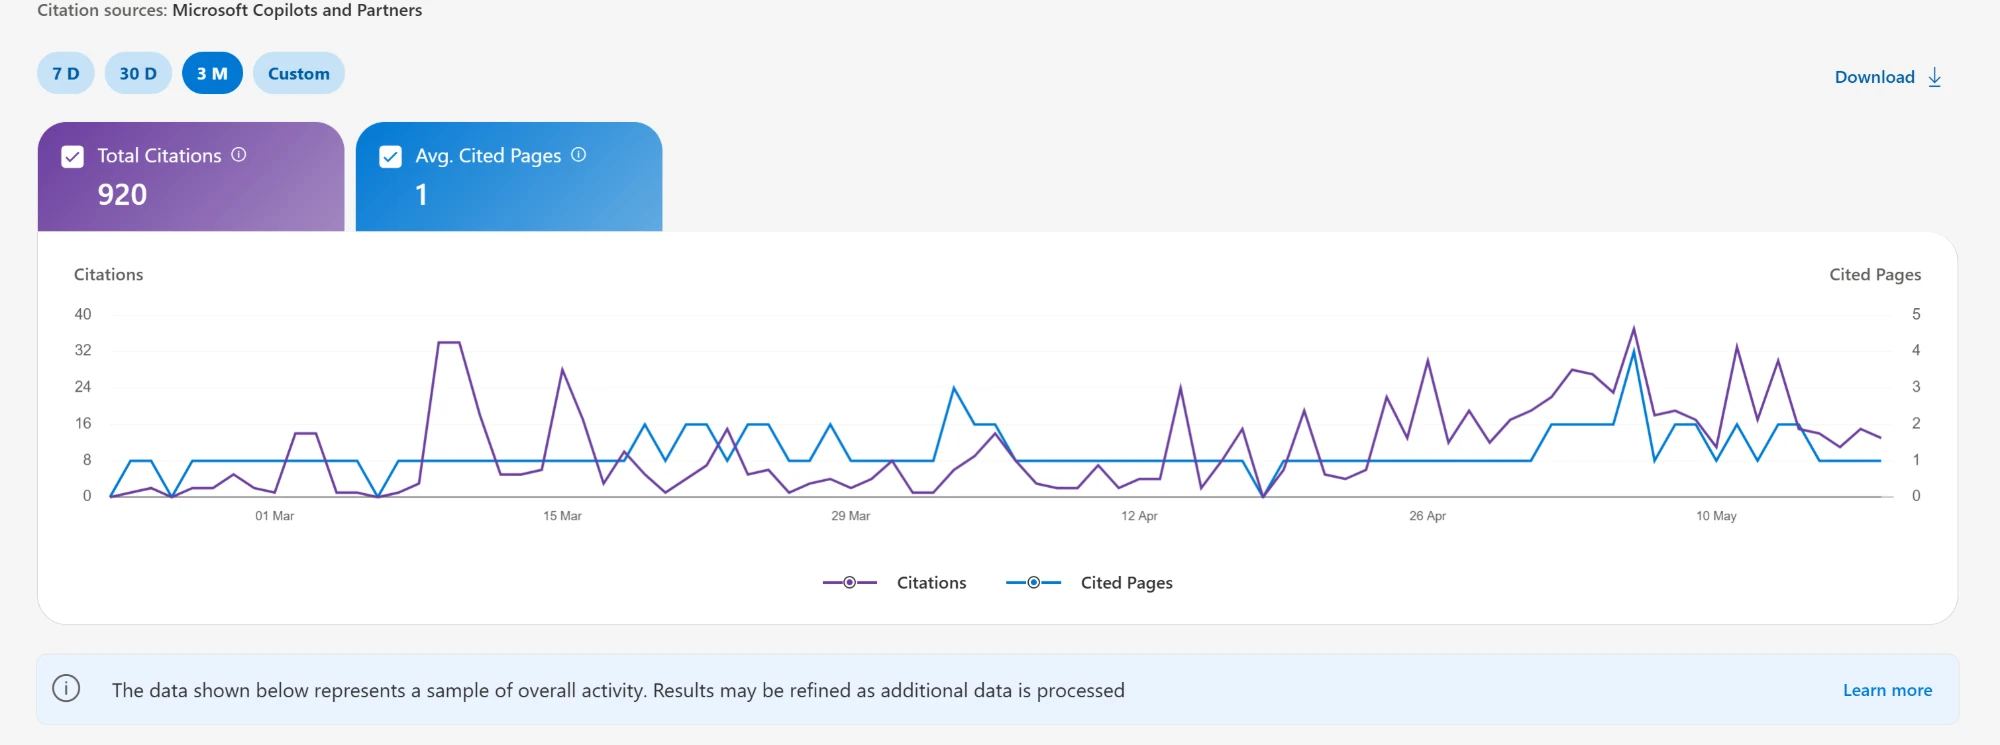Click the Total Citations info icon
Viewport: 2000px width, 745px height.
pyautogui.click(x=239, y=155)
